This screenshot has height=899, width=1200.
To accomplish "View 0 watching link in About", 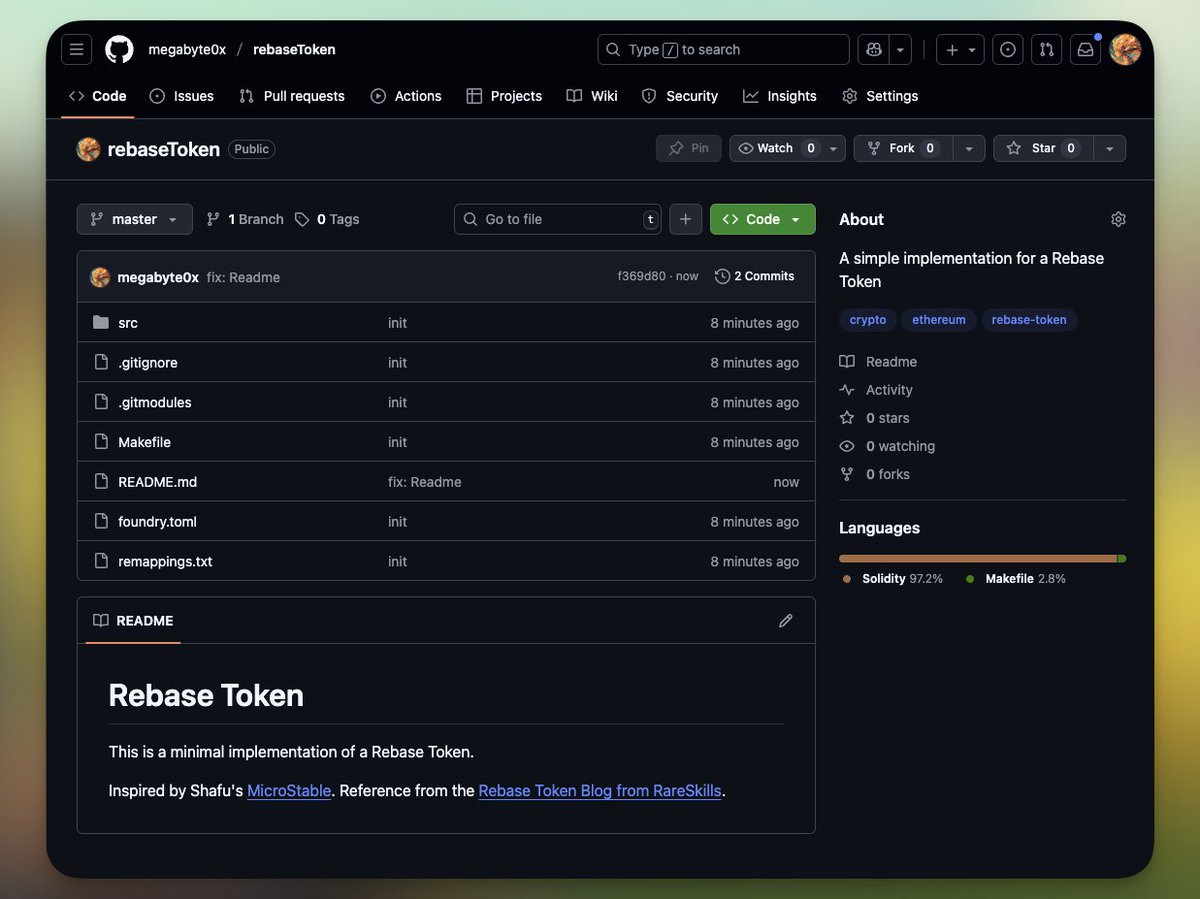I will tap(888, 446).
